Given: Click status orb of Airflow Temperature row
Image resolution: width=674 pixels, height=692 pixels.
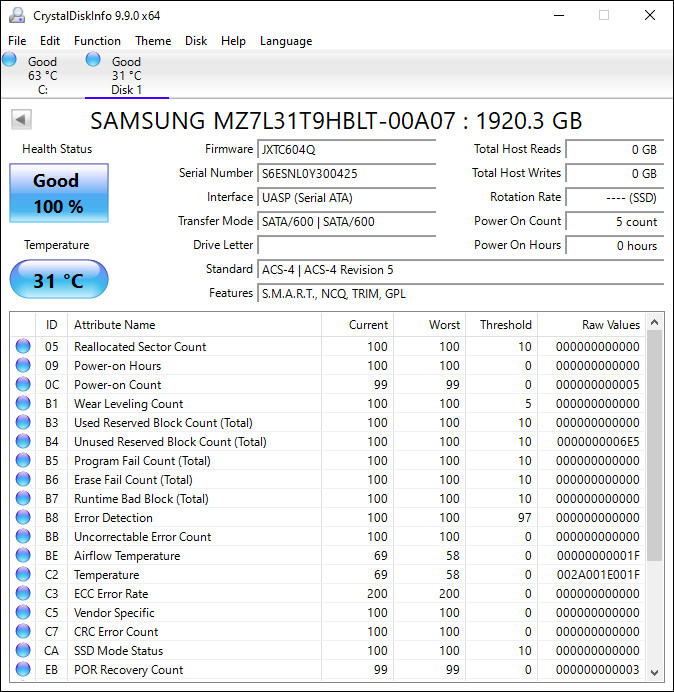Looking at the screenshot, I should [x=23, y=555].
